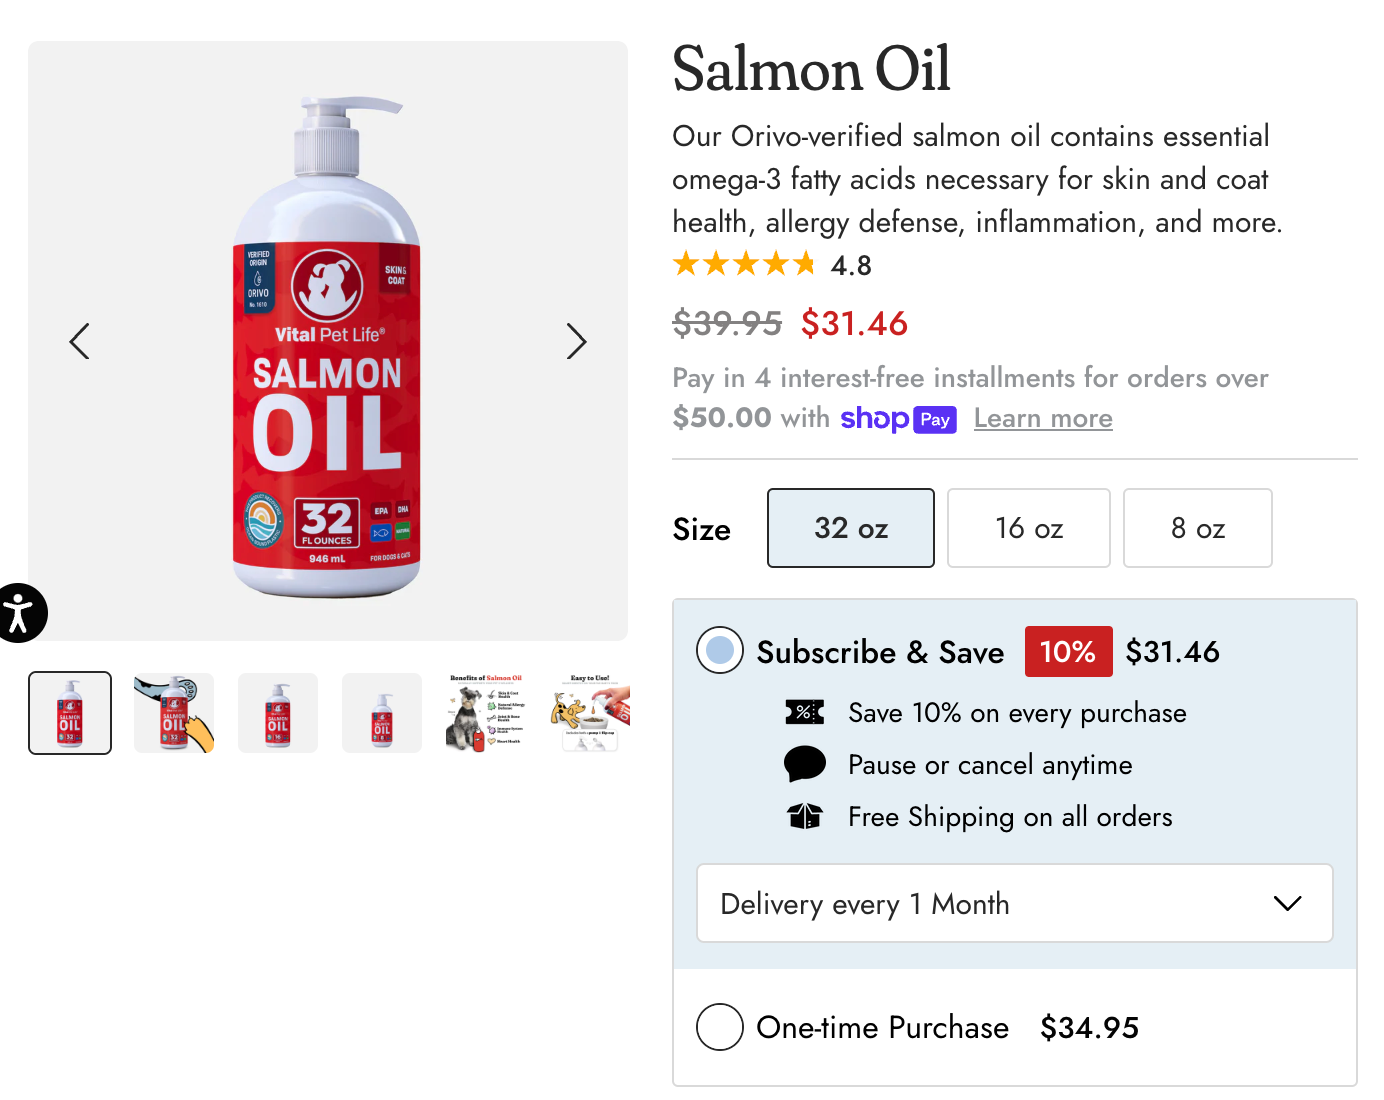View the first bottle thumbnail
1384x1100 pixels.
[x=70, y=713]
